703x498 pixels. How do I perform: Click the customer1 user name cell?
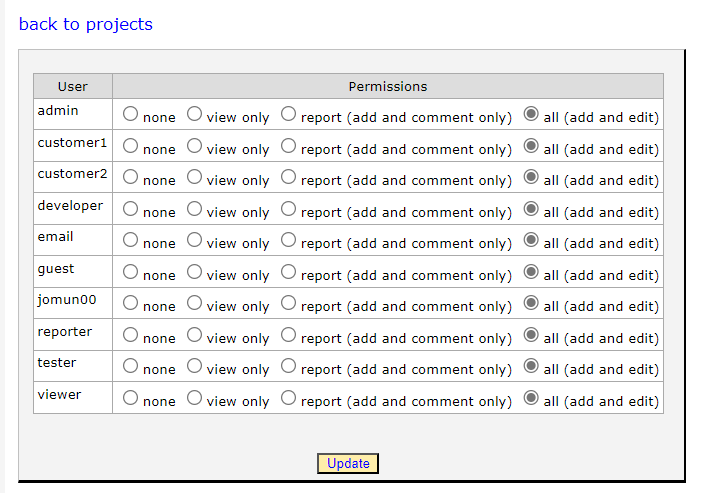click(x=73, y=146)
